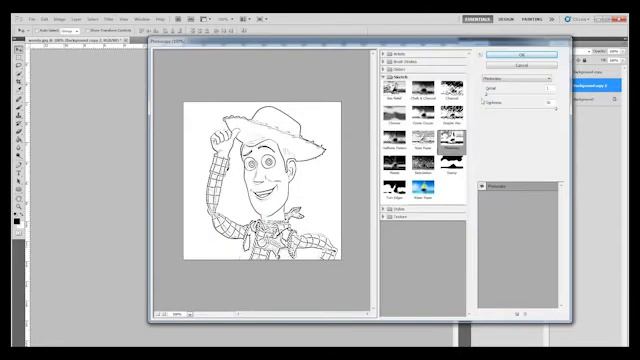The width and height of the screenshot is (640, 360).
Task: Open the Filter menu
Action: click(x=109, y=19)
